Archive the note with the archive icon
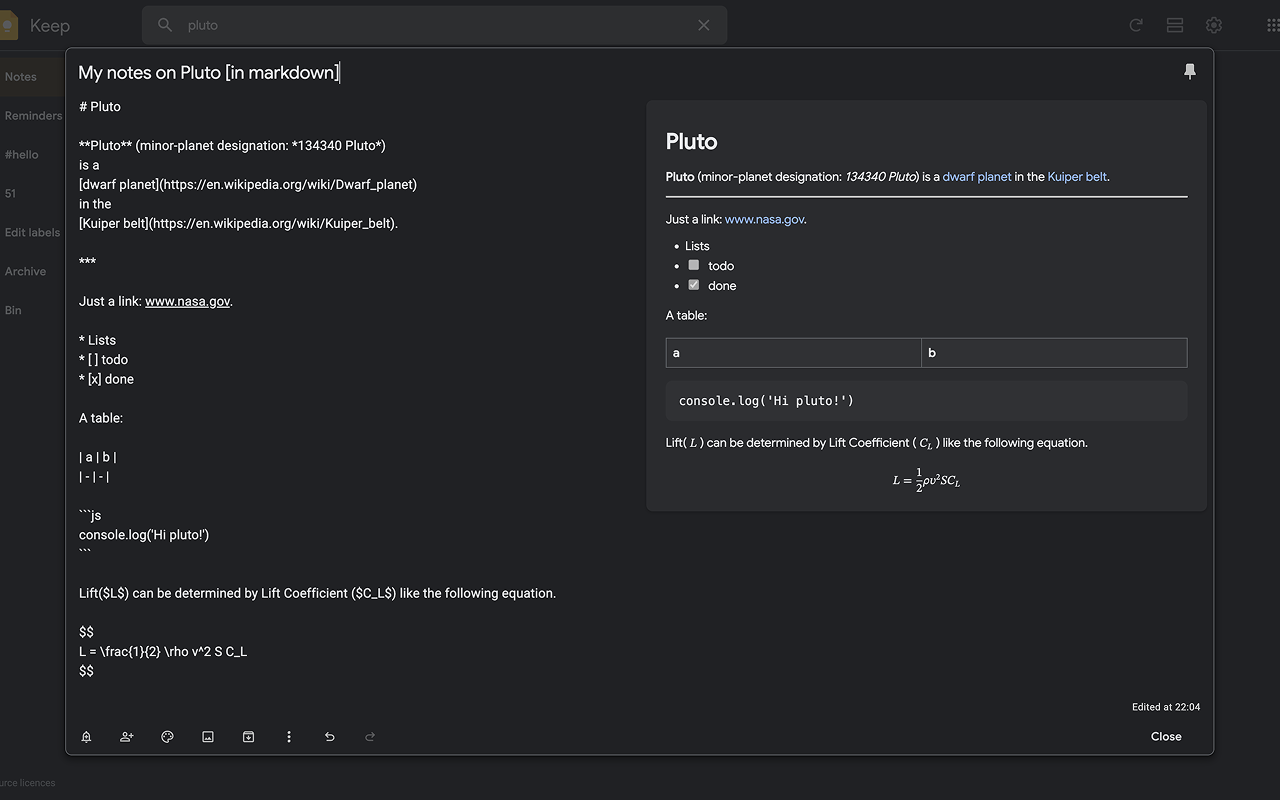The width and height of the screenshot is (1280, 800). tap(248, 737)
